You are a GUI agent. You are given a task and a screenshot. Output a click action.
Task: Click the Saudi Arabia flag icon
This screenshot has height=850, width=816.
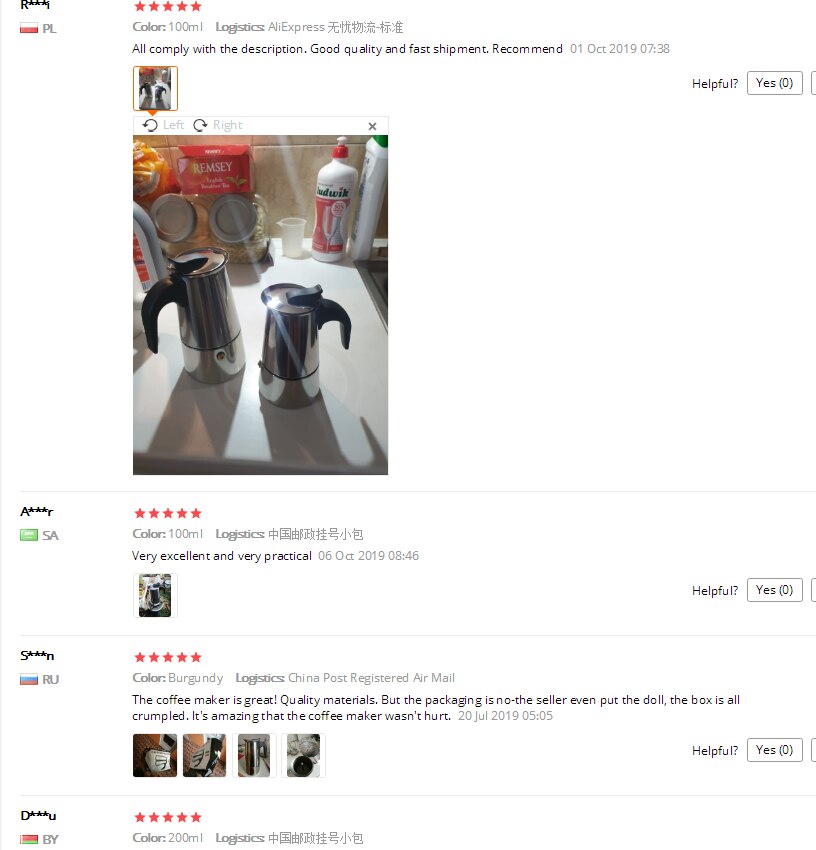click(x=29, y=535)
